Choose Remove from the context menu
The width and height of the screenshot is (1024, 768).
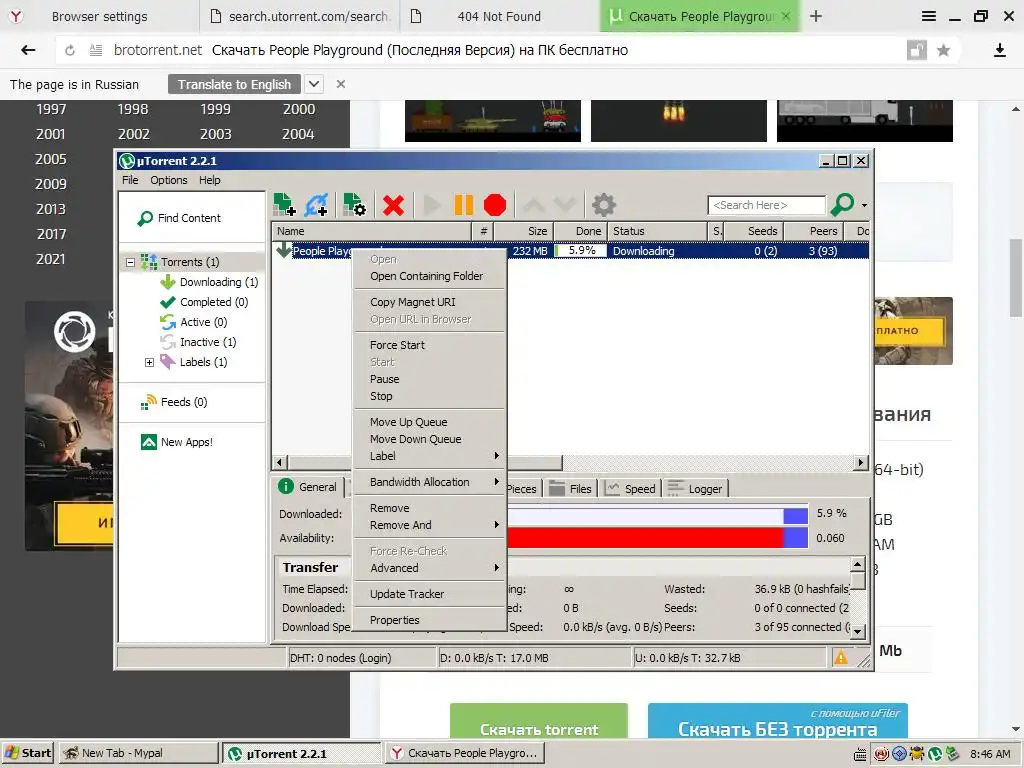click(x=429, y=508)
